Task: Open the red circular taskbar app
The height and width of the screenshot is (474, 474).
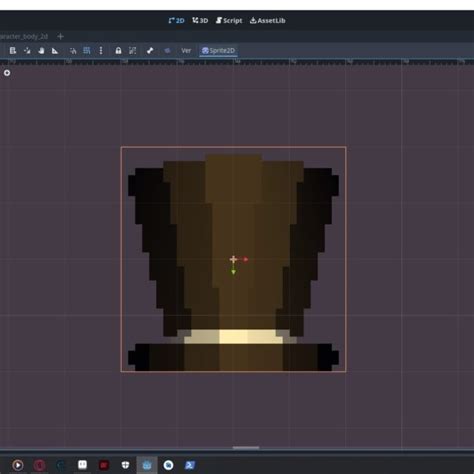Action: point(39,465)
